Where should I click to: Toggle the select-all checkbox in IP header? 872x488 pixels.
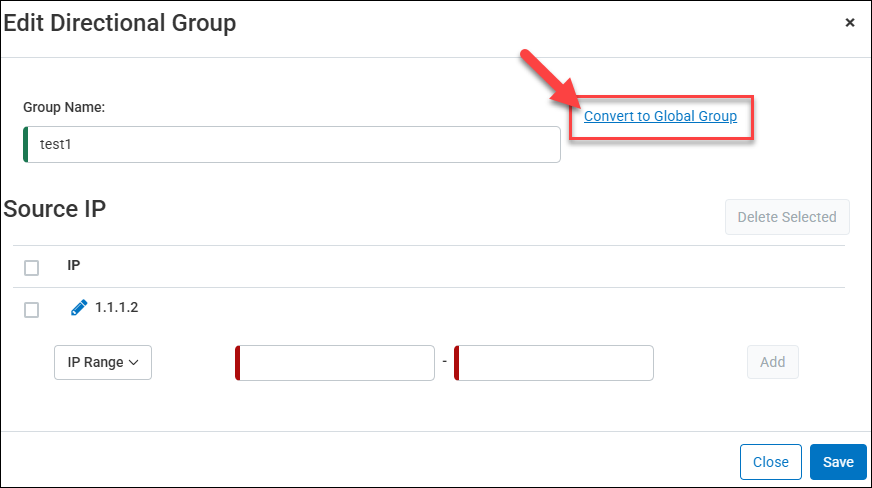click(x=31, y=268)
